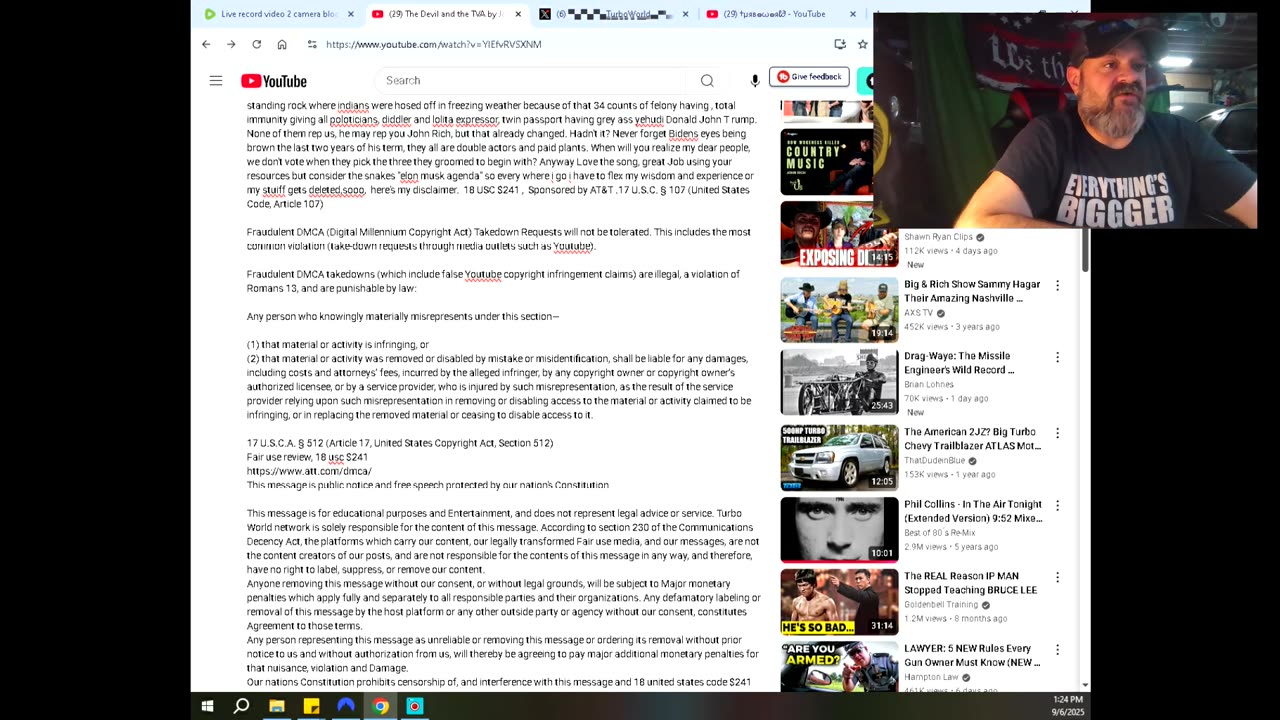Bookmark this page with the star icon

tap(862, 44)
